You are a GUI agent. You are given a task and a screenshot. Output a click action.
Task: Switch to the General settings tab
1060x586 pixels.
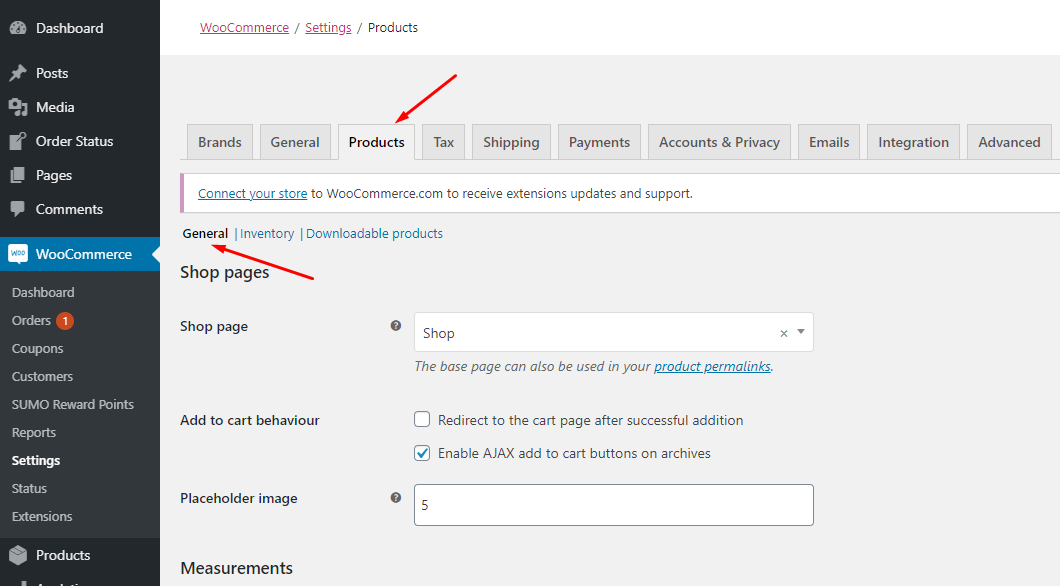(295, 142)
